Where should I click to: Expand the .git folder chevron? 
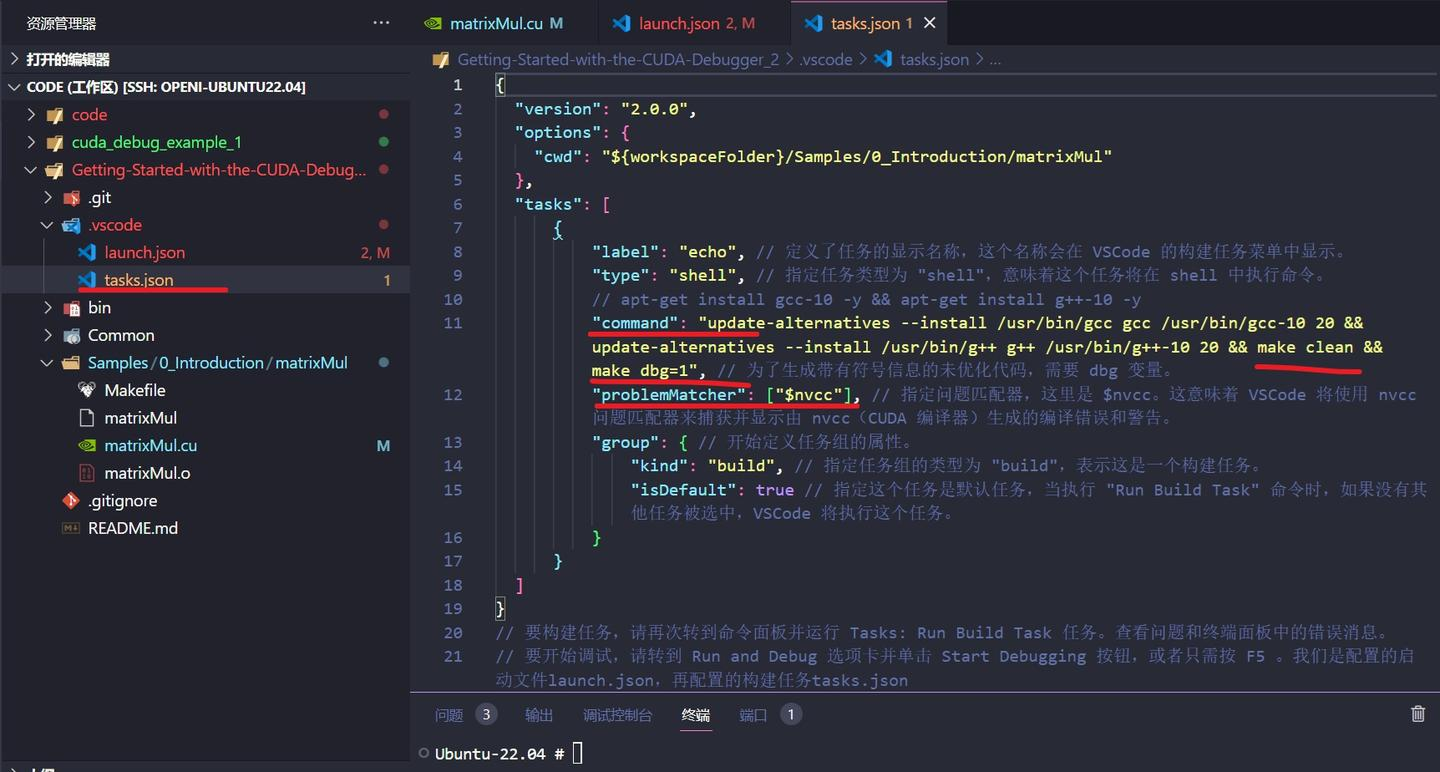(48, 198)
